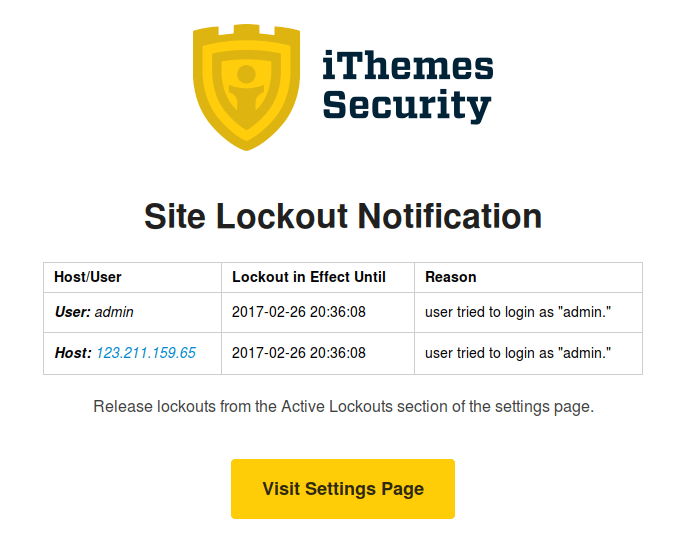Viewport: 686px width, 548px height.
Task: Select the Host/User column header
Action: 88,277
